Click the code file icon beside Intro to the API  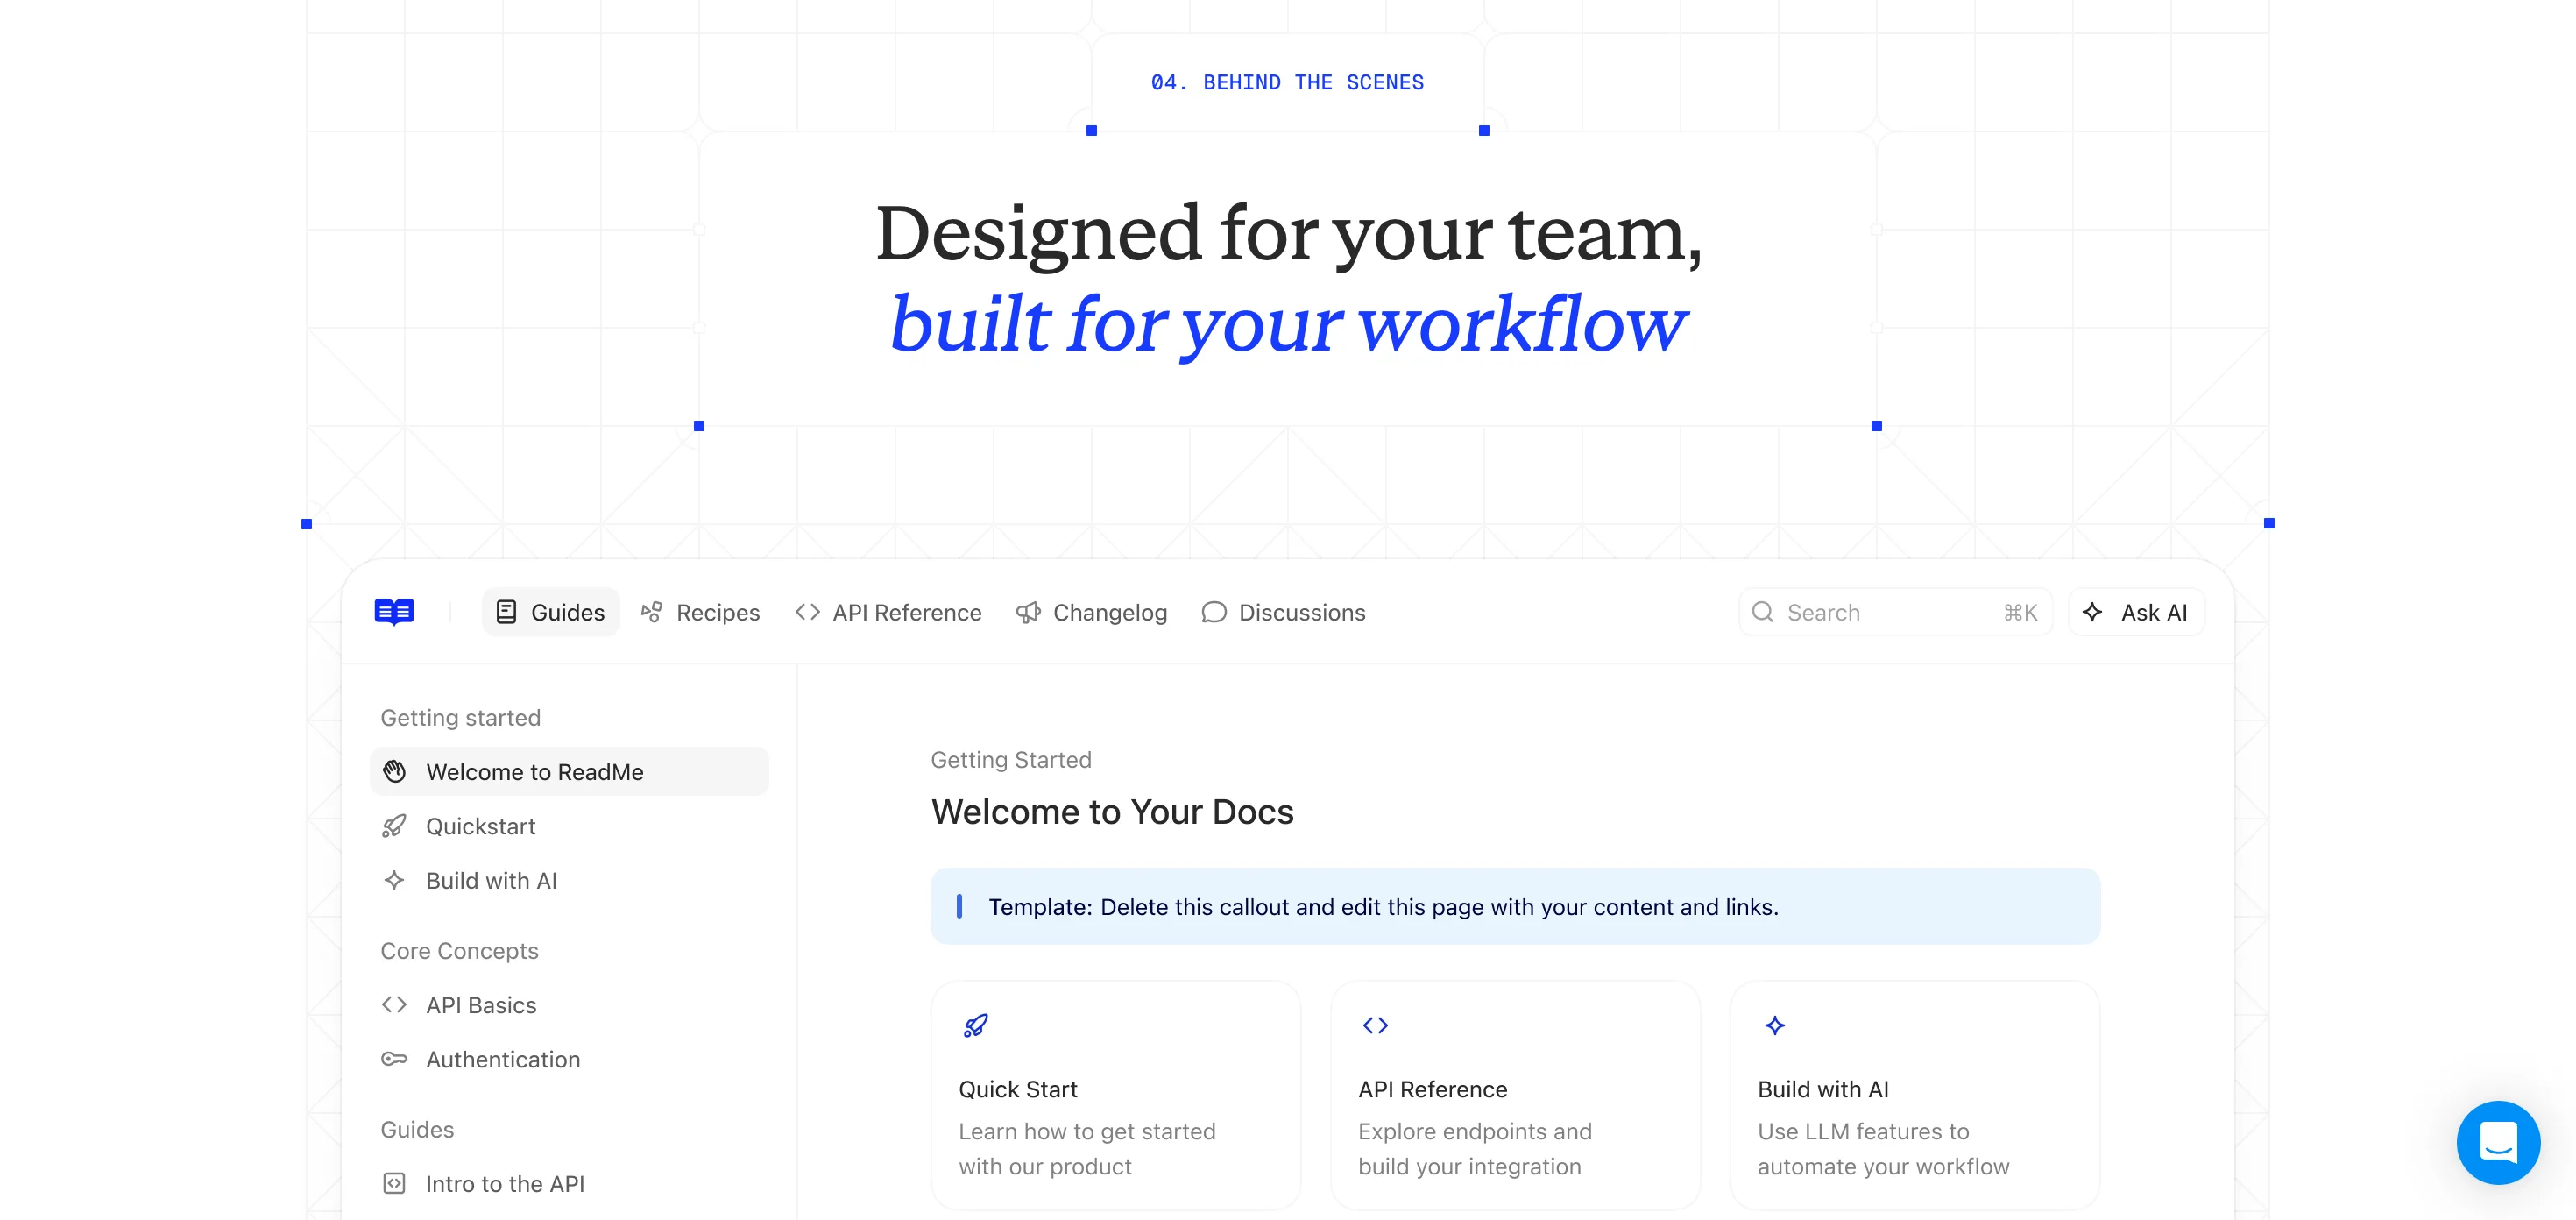pos(394,1183)
